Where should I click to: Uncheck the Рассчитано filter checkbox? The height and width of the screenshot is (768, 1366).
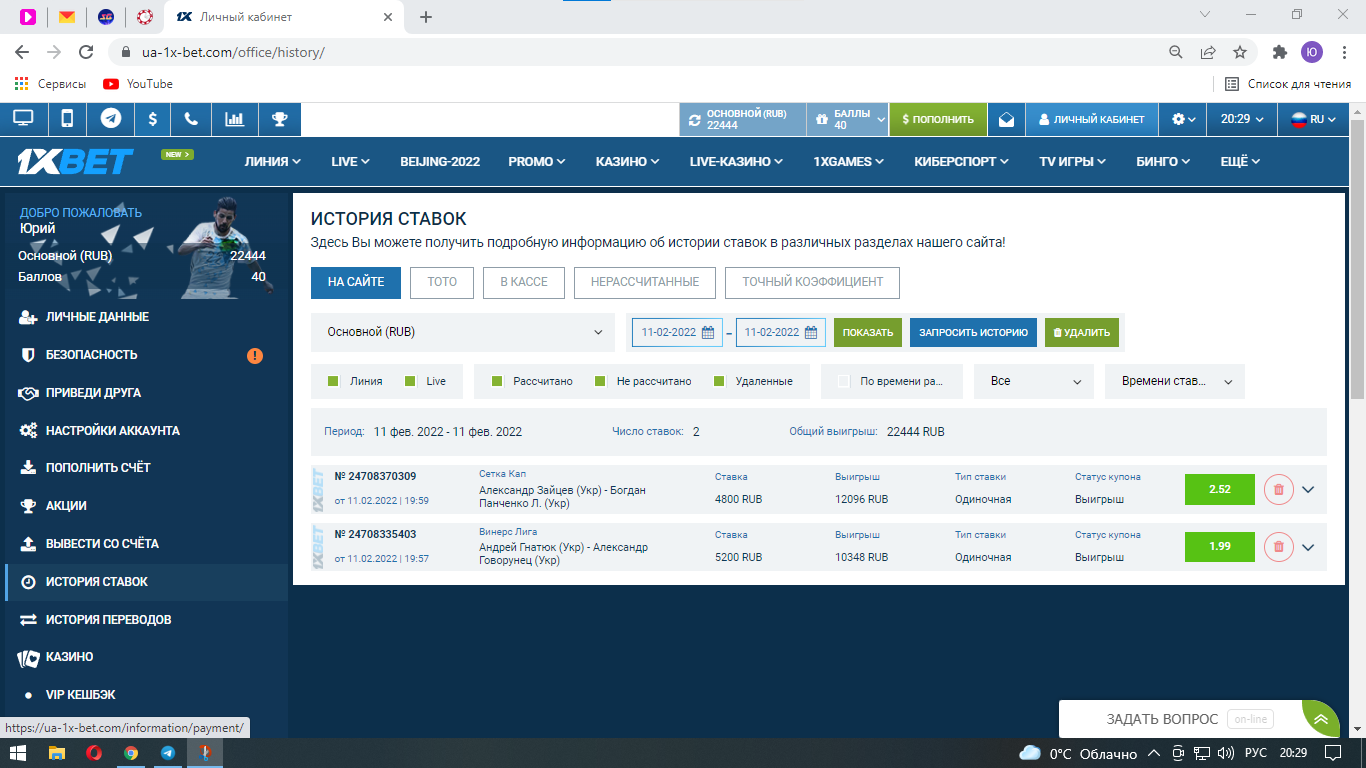tap(497, 381)
